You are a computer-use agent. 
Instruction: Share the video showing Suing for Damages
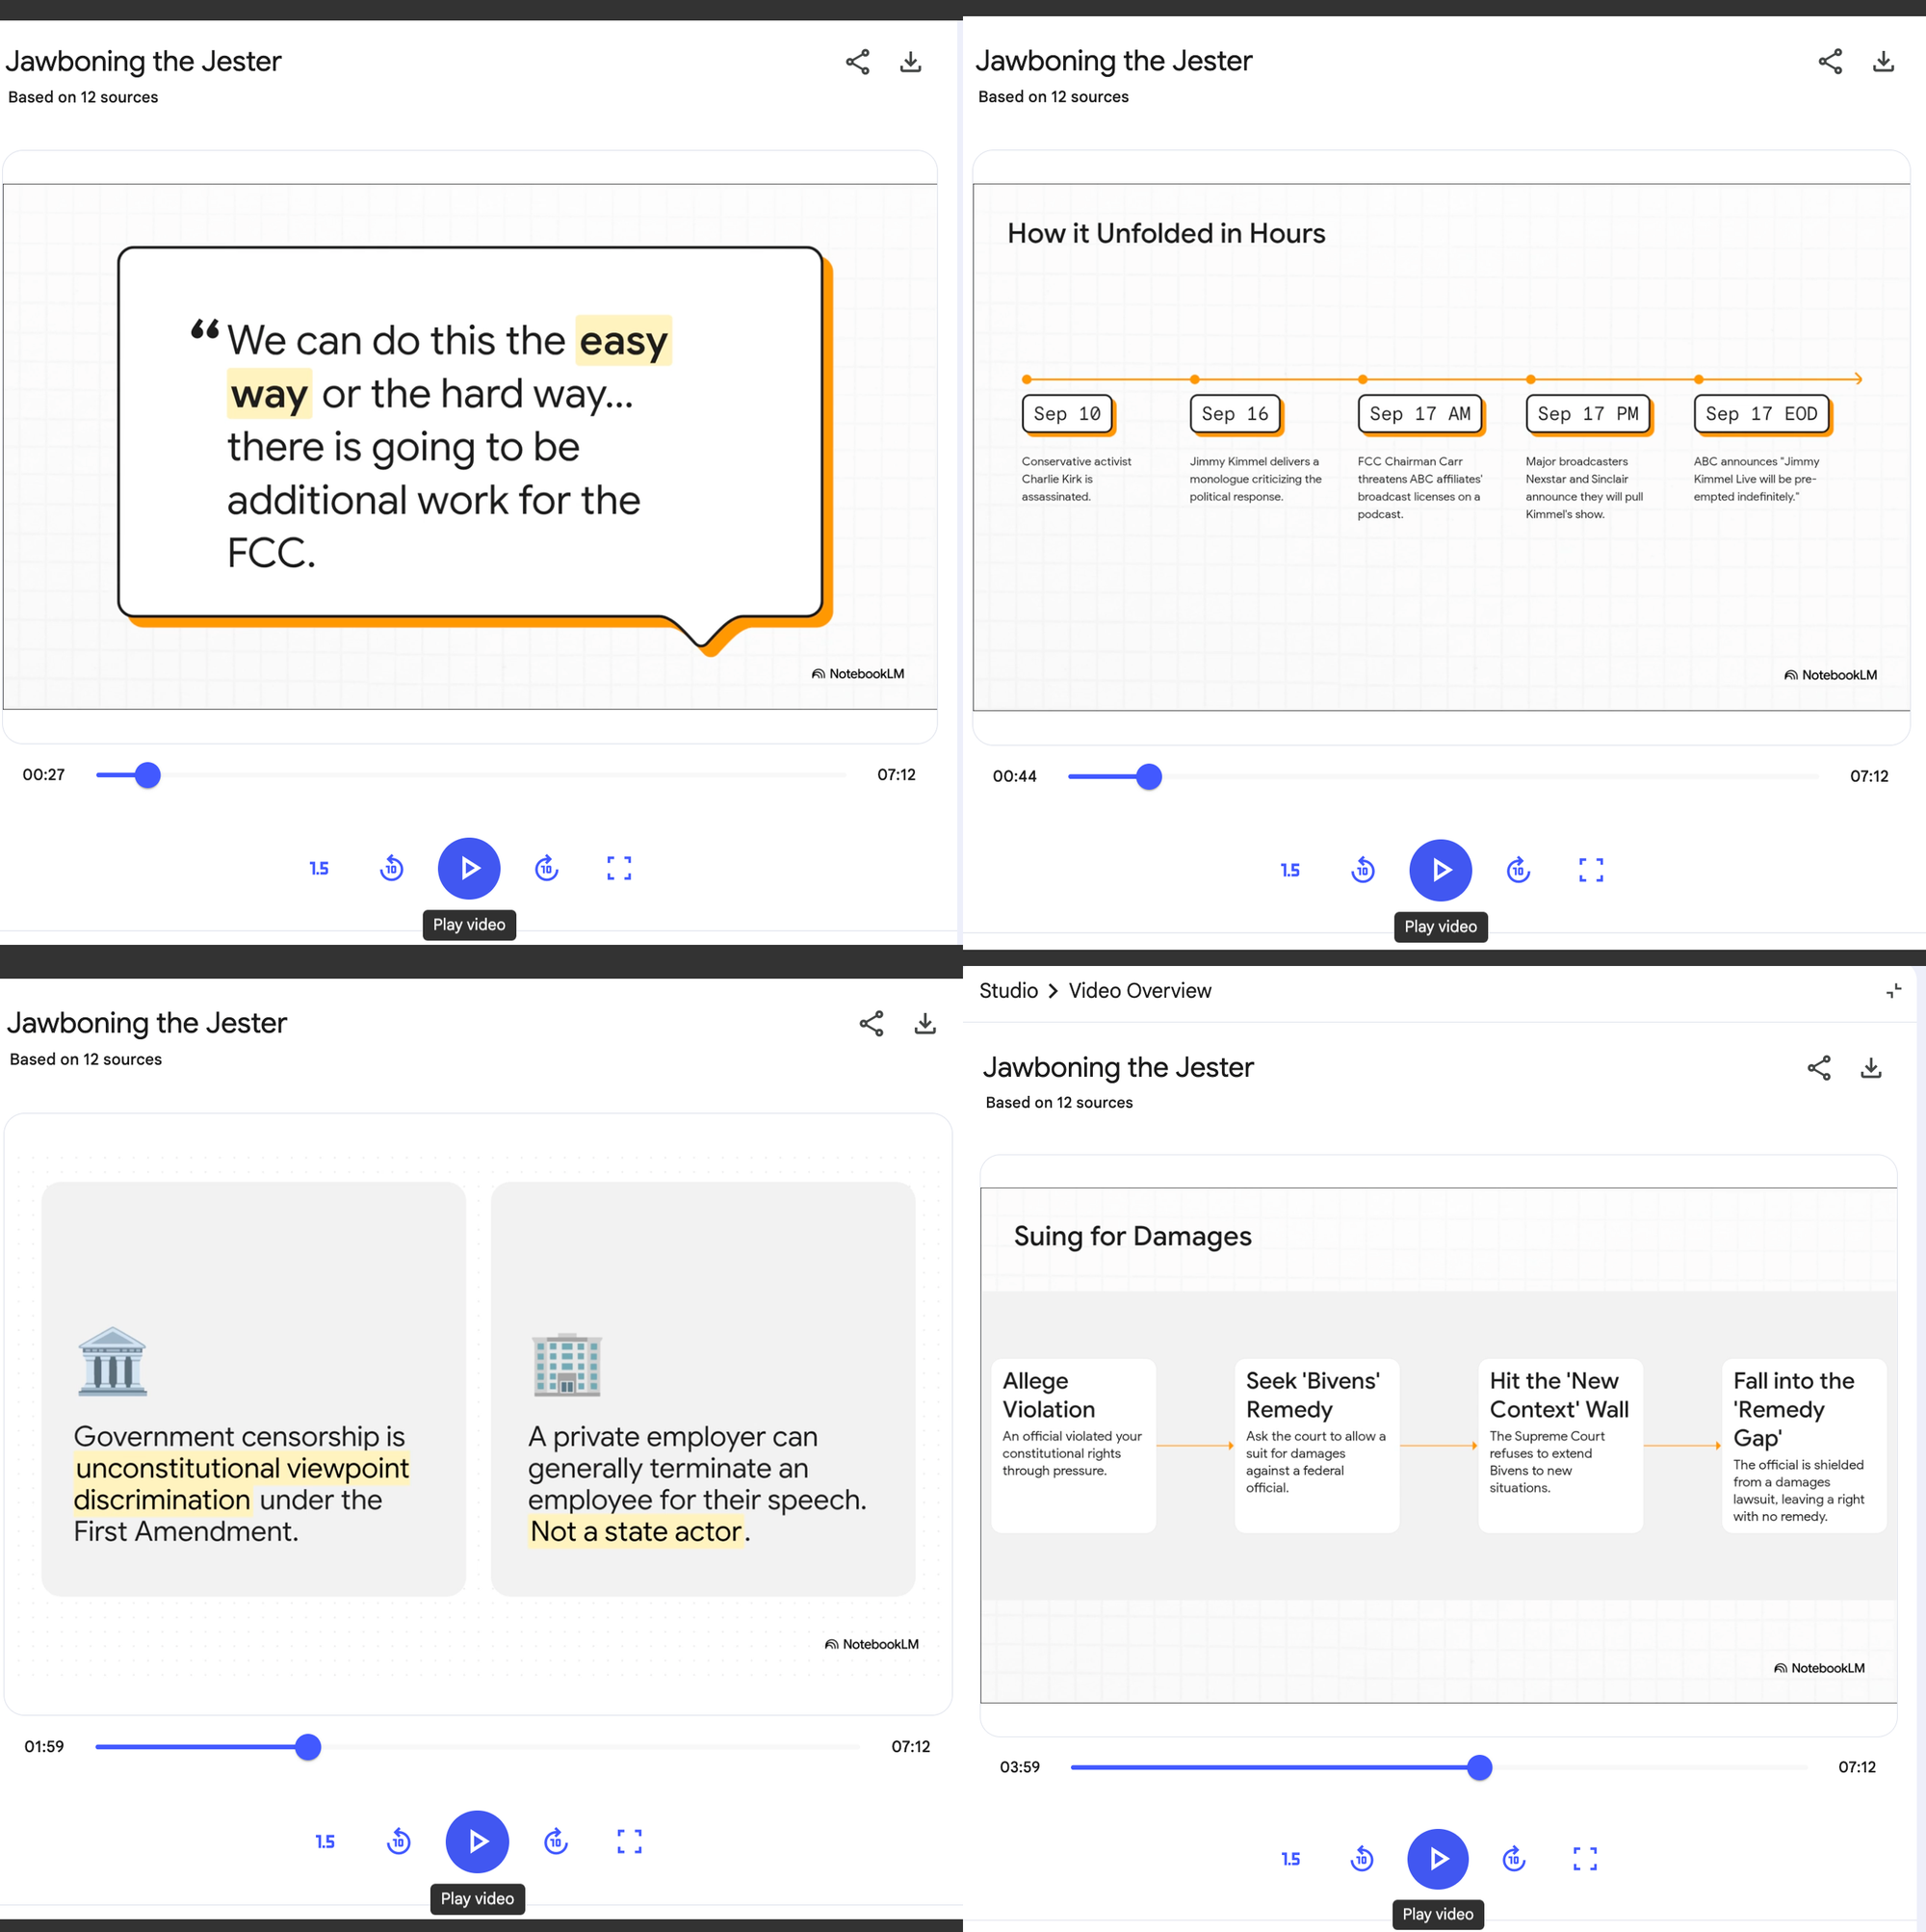1818,1068
